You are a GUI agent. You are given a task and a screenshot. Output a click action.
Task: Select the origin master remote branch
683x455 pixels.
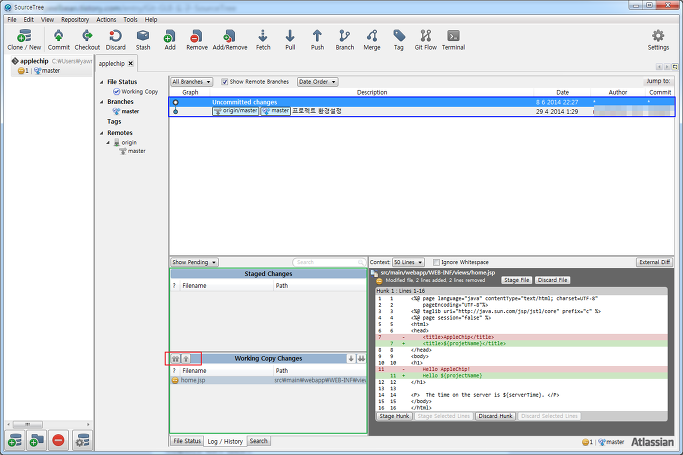pyautogui.click(x=132, y=151)
